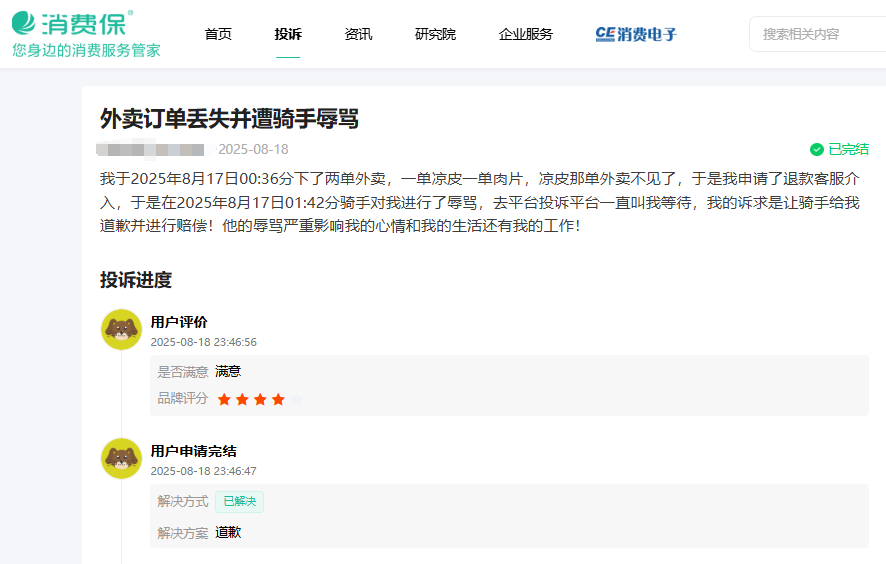The width and height of the screenshot is (886, 564).
Task: Open the 研究院 menu item
Action: [435, 34]
